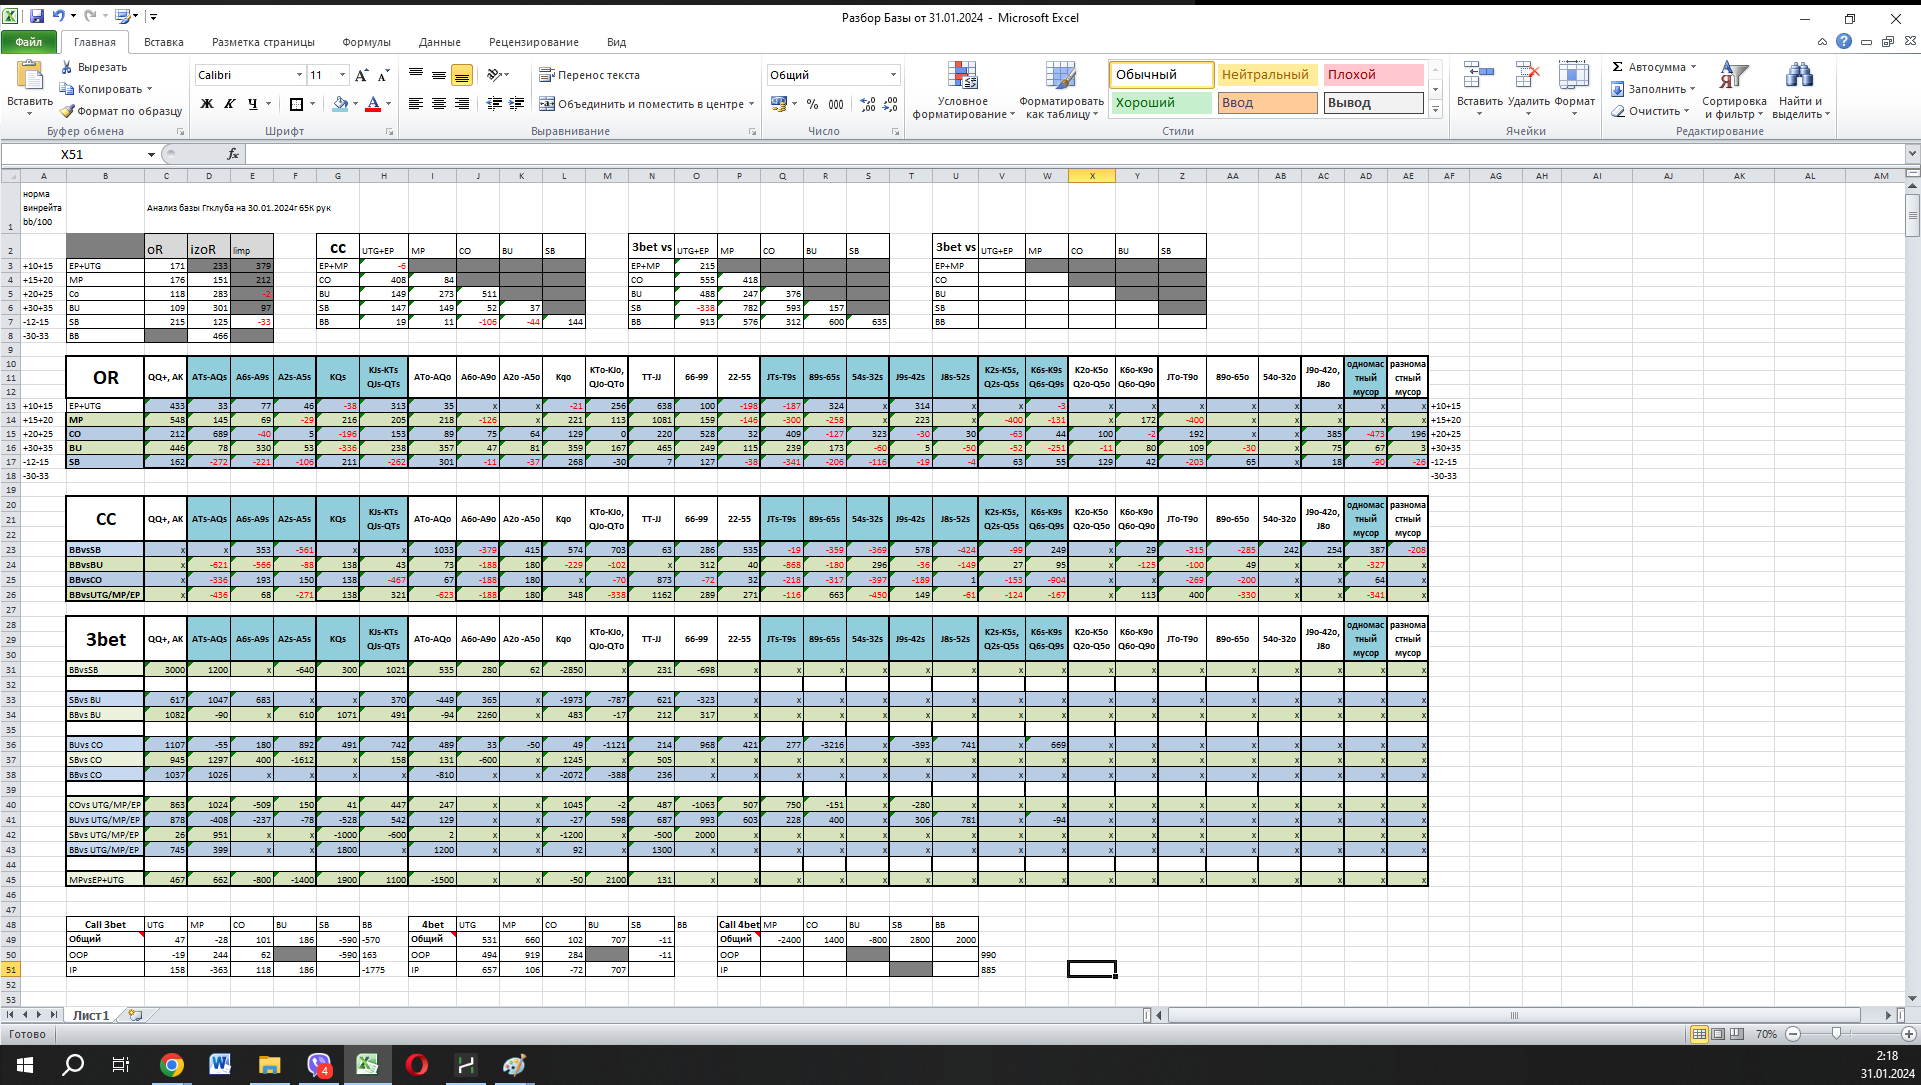Screen dimensions: 1921x1085
Task: Switch to the Вставка tab
Action: tap(163, 42)
